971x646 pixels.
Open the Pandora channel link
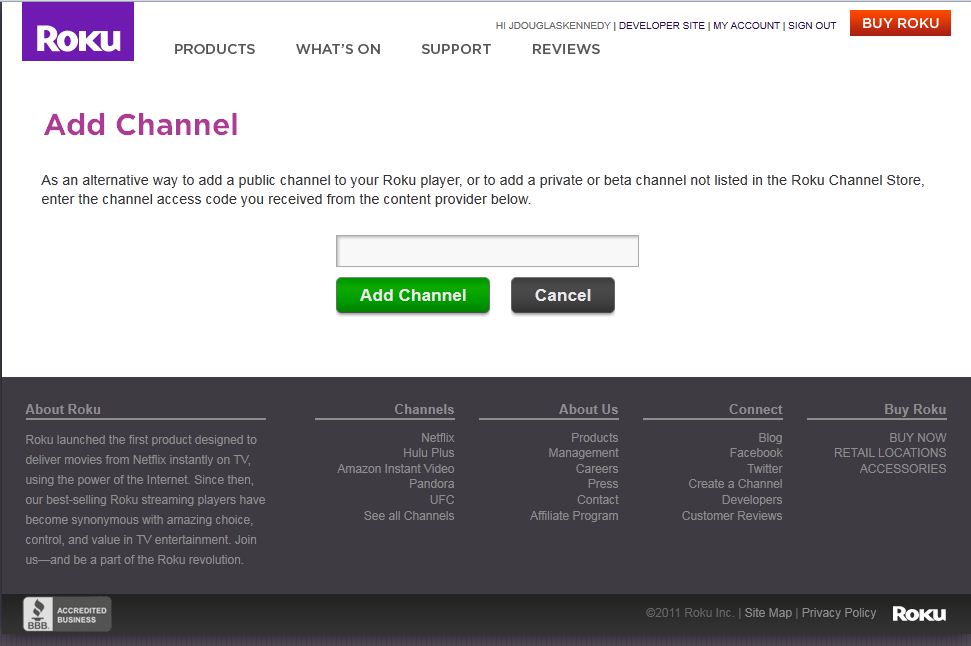(432, 484)
